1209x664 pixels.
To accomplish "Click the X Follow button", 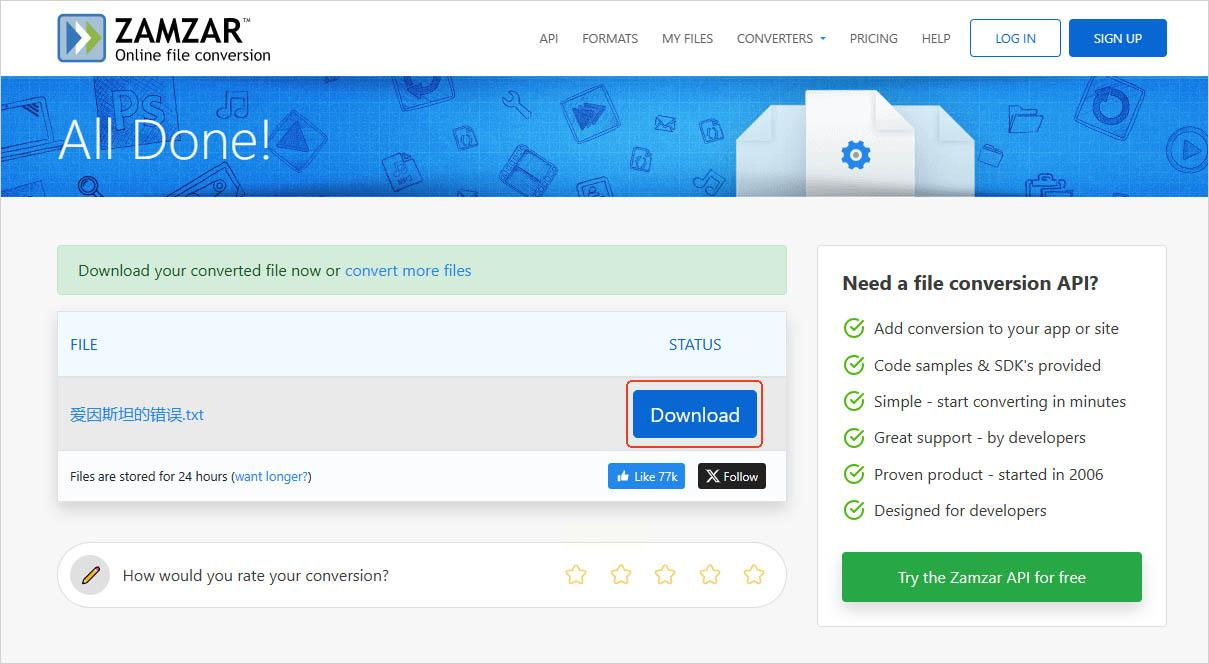I will pos(732,476).
